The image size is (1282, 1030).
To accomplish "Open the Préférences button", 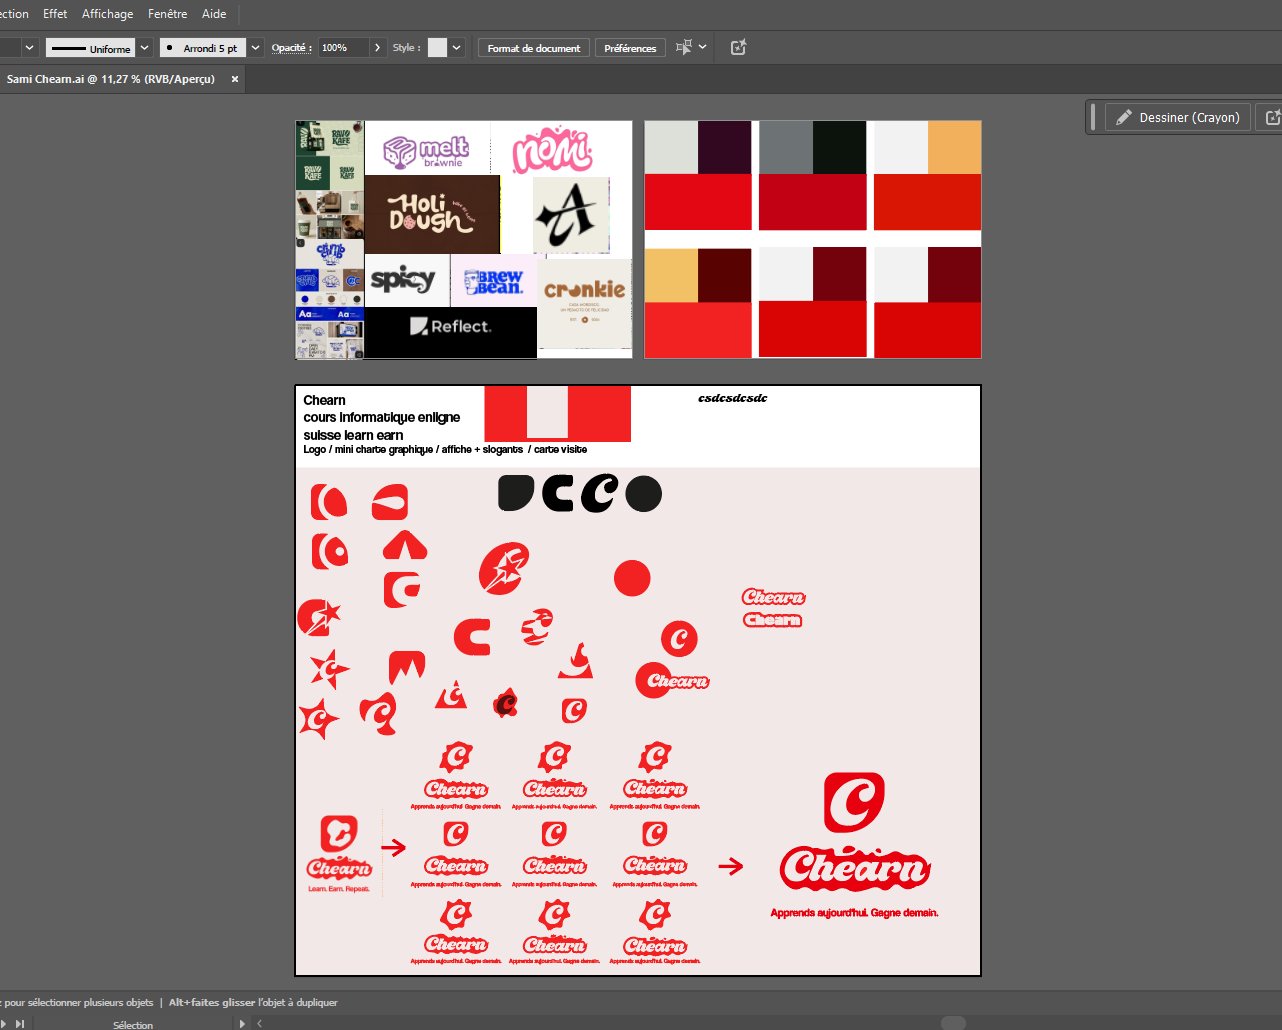I will pyautogui.click(x=630, y=48).
